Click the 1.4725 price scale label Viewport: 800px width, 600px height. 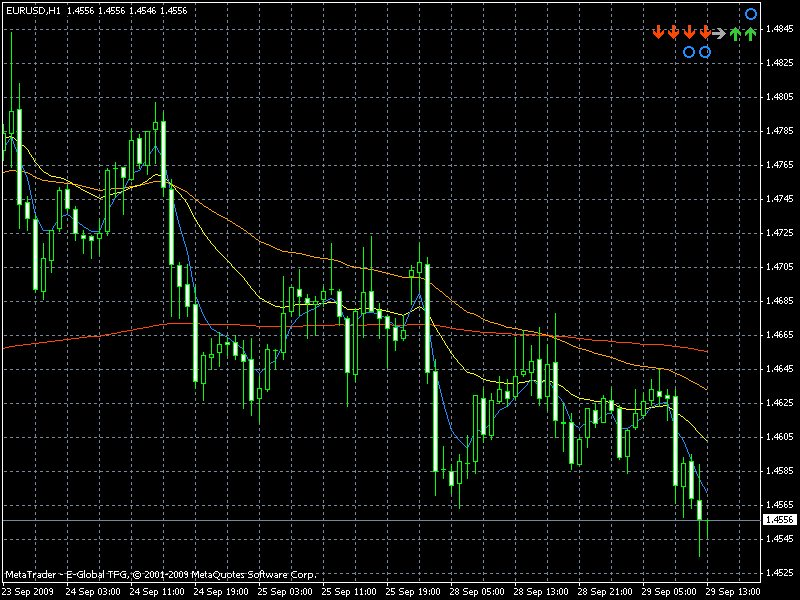click(x=780, y=233)
